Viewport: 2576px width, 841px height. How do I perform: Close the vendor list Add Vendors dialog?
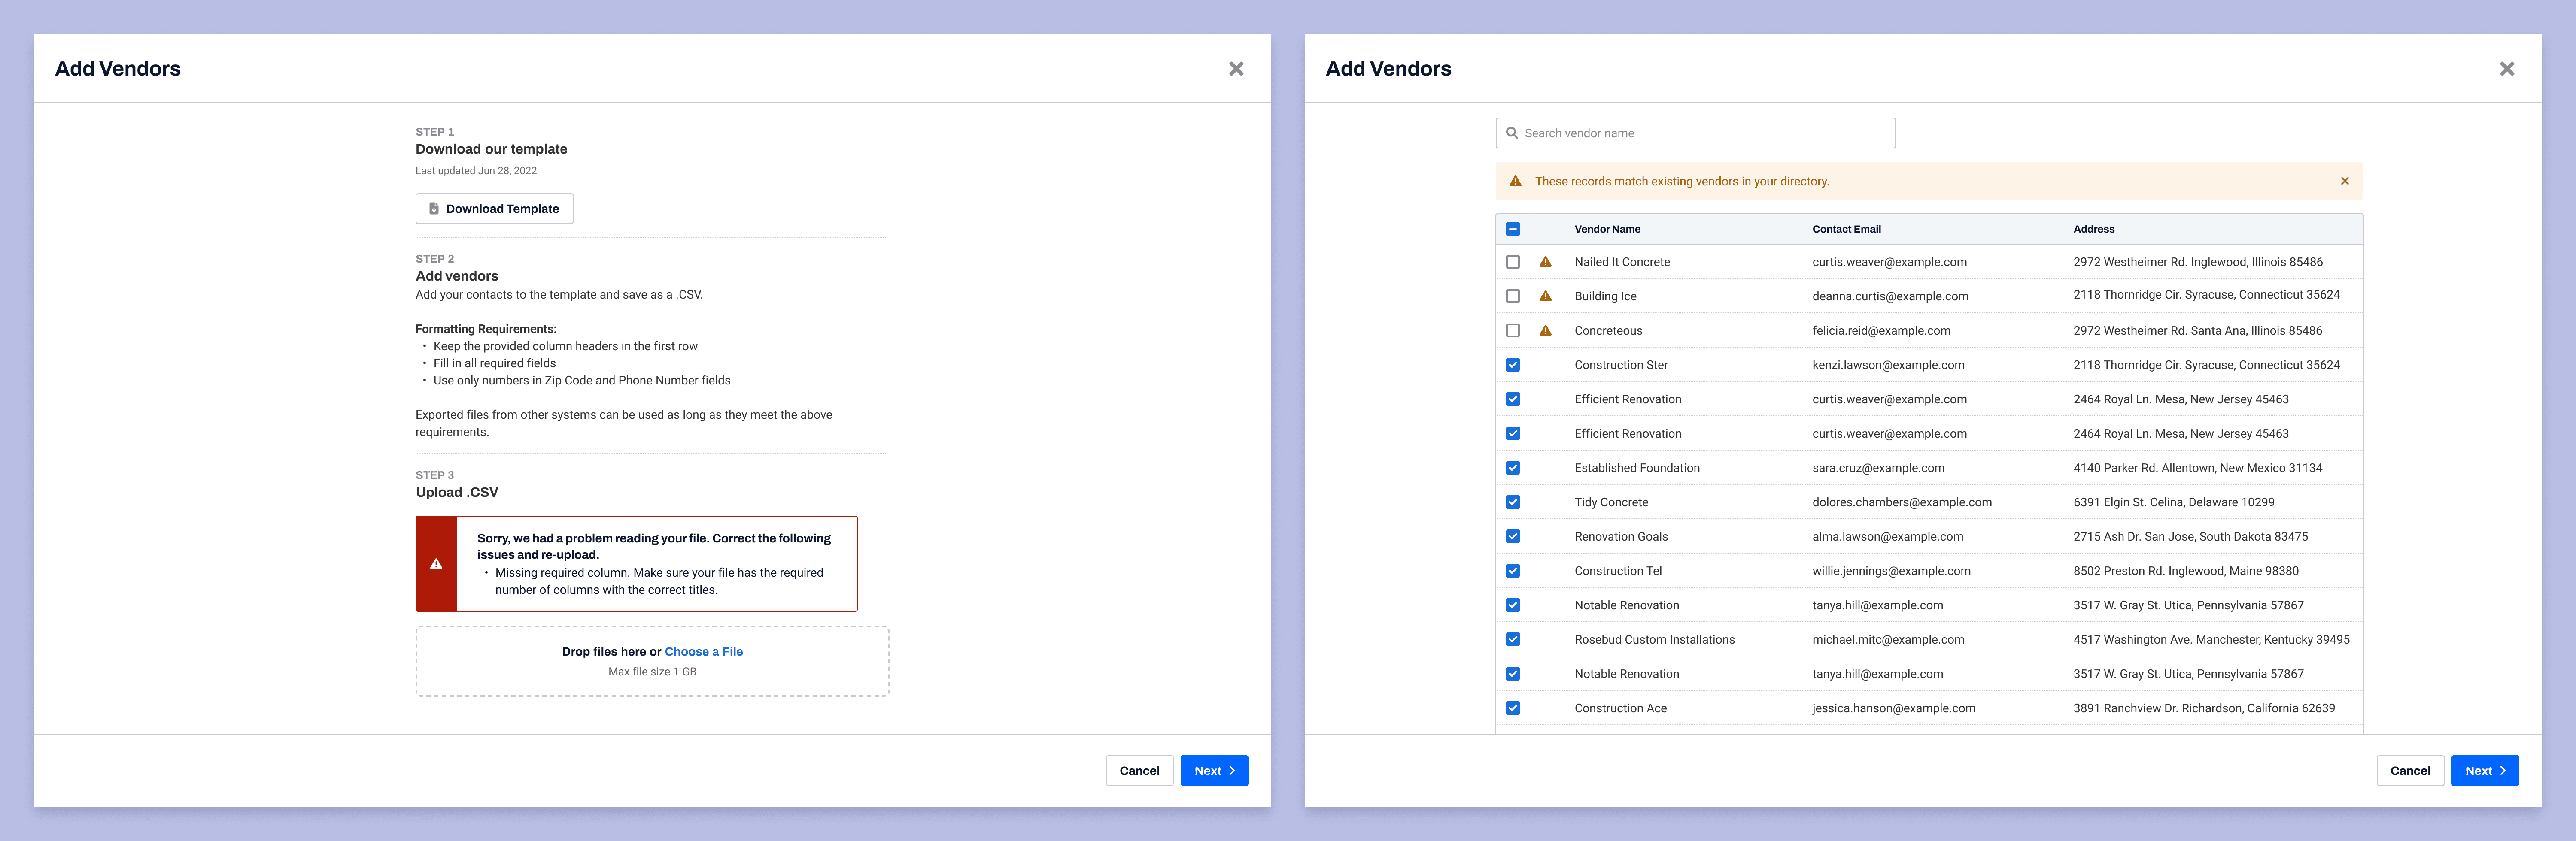pyautogui.click(x=2506, y=69)
